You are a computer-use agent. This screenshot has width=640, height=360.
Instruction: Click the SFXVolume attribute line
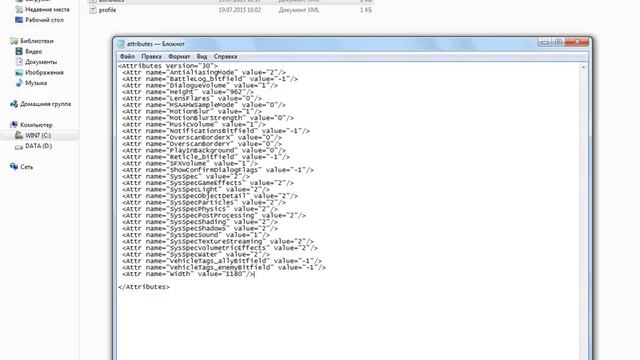[190, 164]
